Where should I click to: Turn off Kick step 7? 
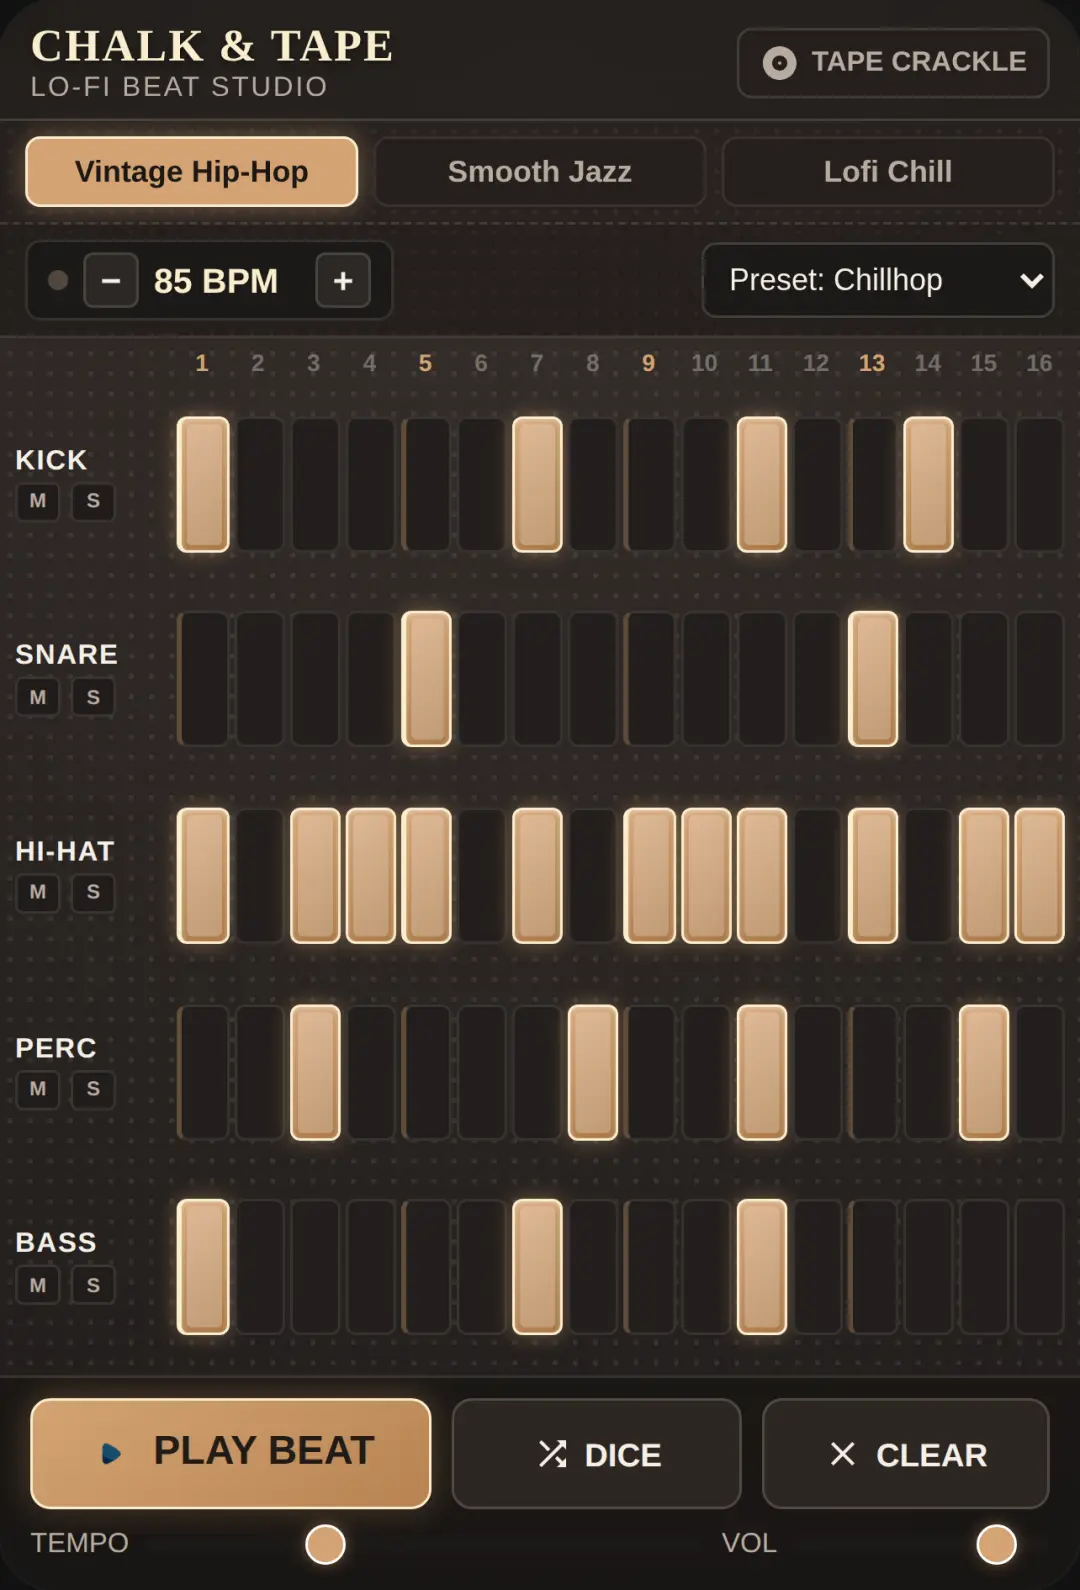(x=538, y=485)
